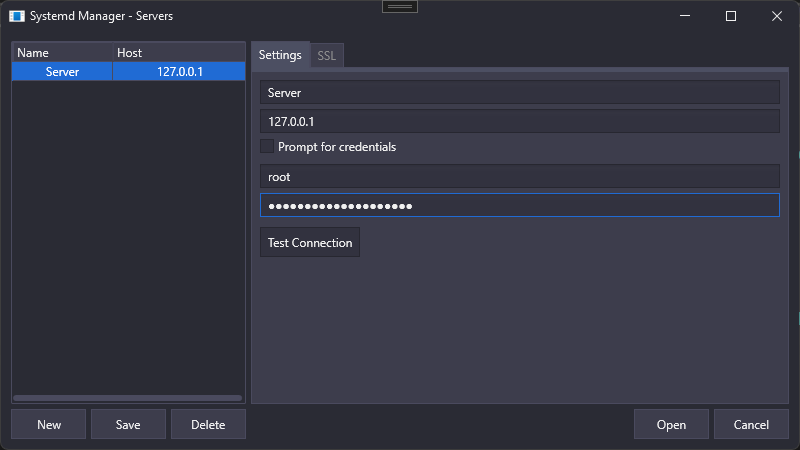Maximize the Systemd Manager window
The width and height of the screenshot is (800, 450).
pyautogui.click(x=731, y=16)
